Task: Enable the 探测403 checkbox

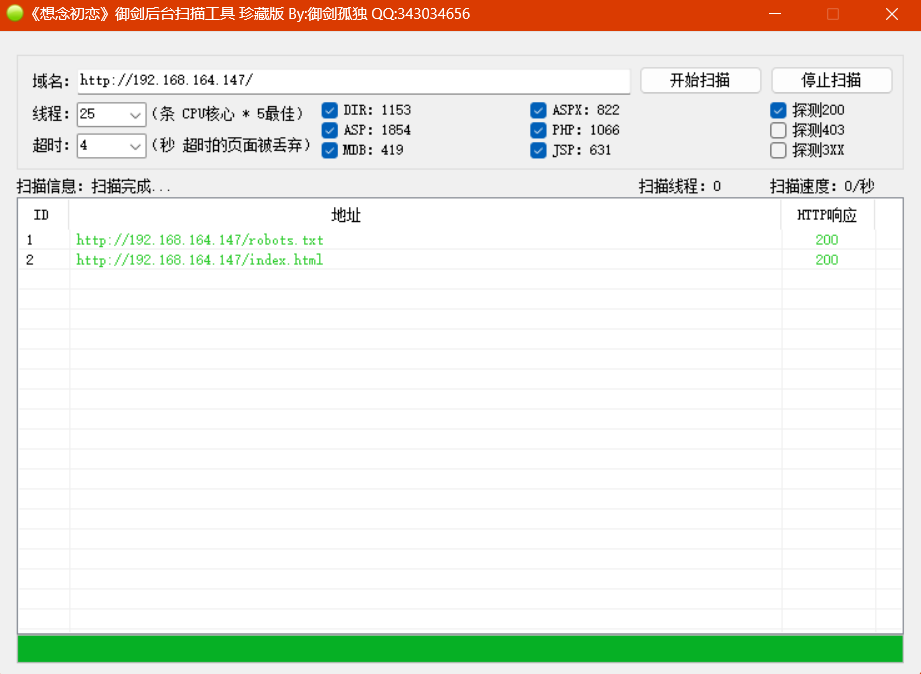Action: pos(778,130)
